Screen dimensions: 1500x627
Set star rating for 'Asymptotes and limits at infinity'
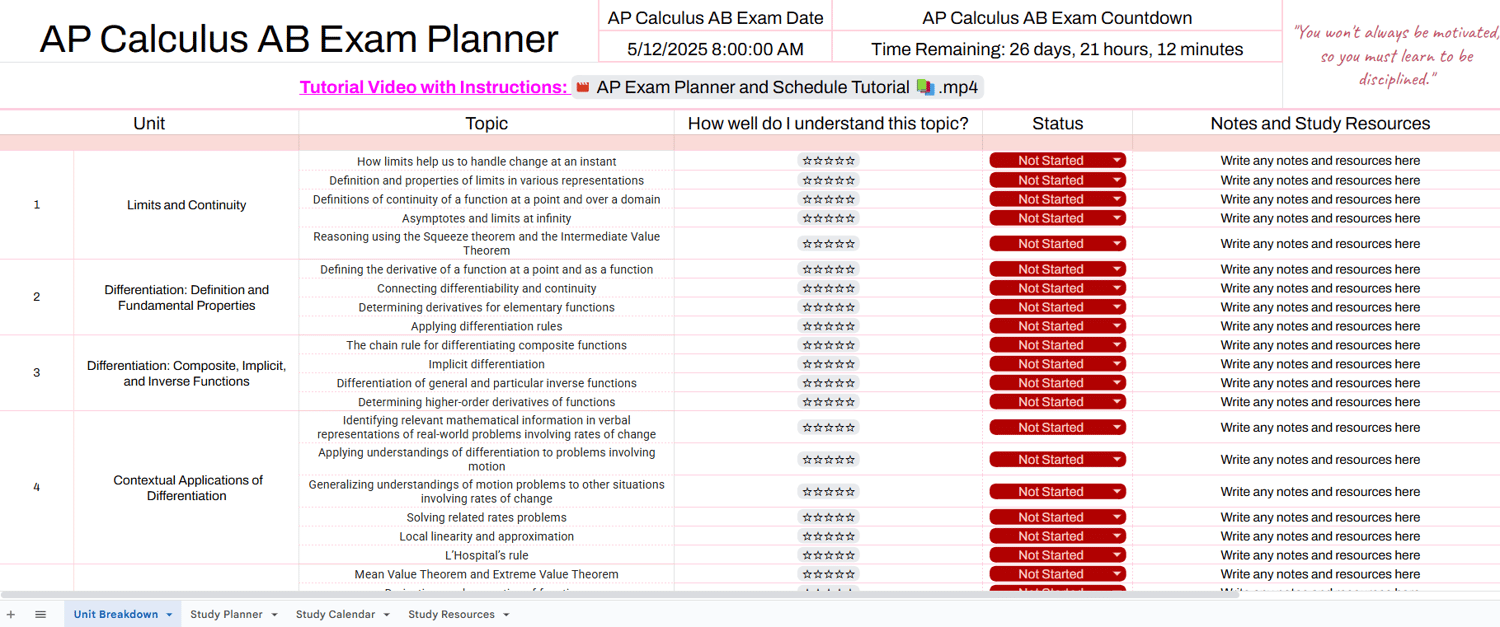coord(828,218)
